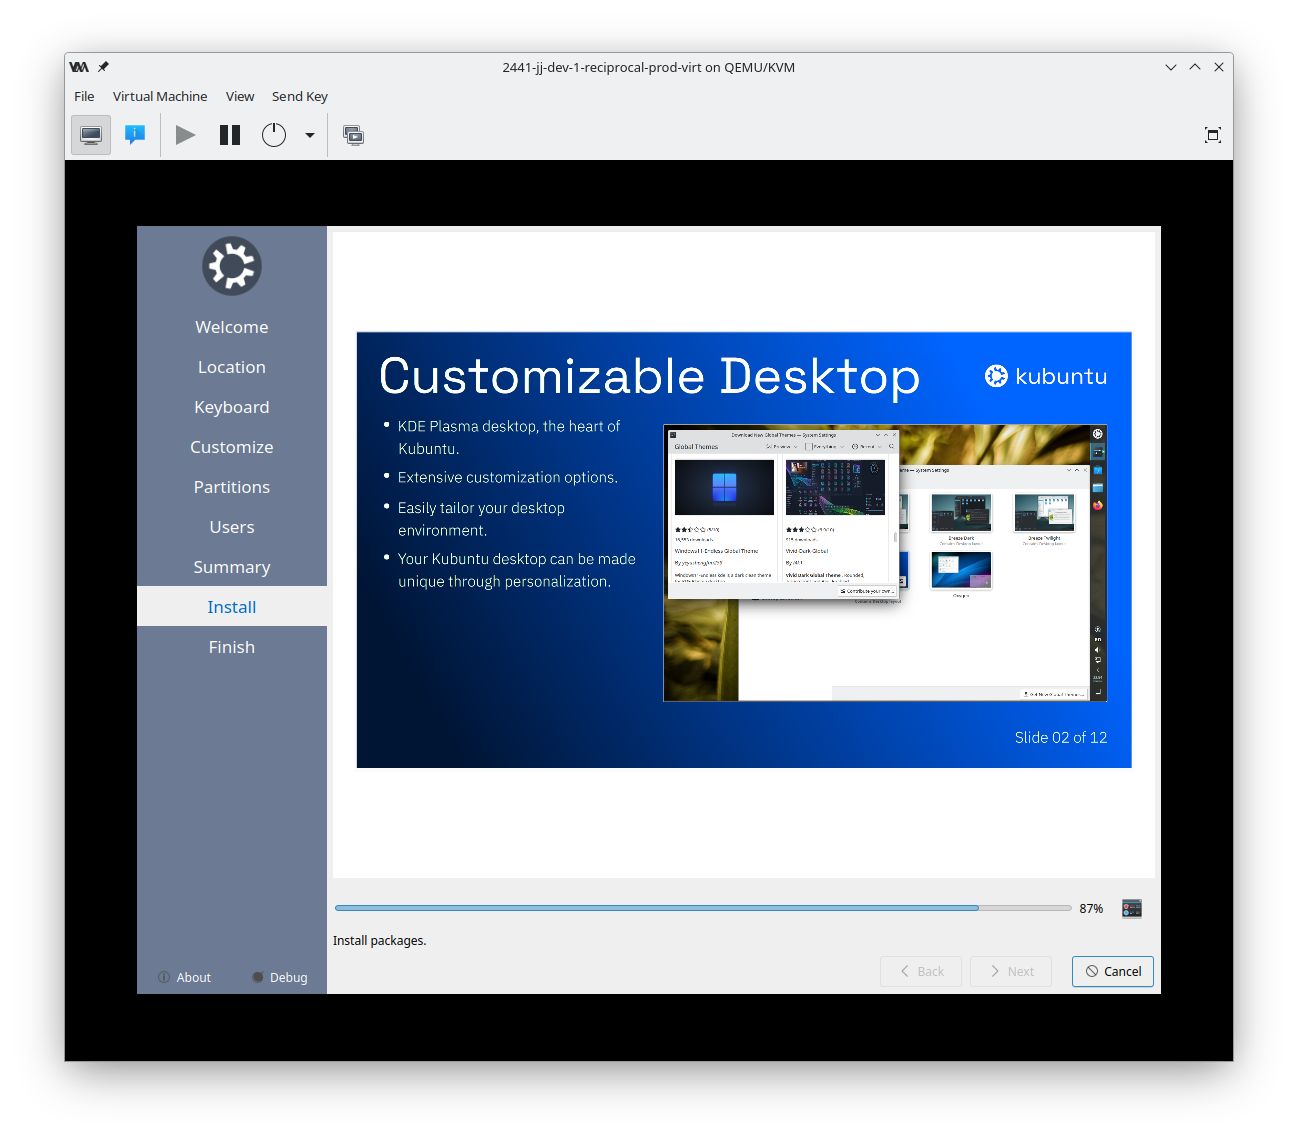Click the desktop screenshot in the slide
The width and height of the screenshot is (1298, 1138).
[x=885, y=563]
